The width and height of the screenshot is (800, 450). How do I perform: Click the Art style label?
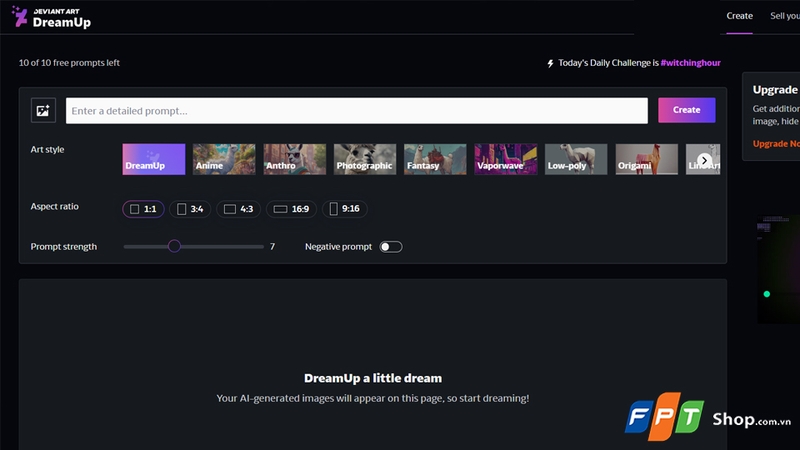[47, 149]
